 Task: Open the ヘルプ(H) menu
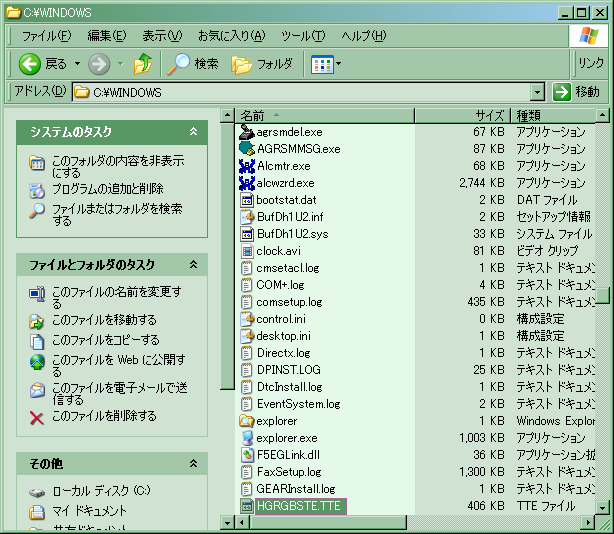(364, 36)
